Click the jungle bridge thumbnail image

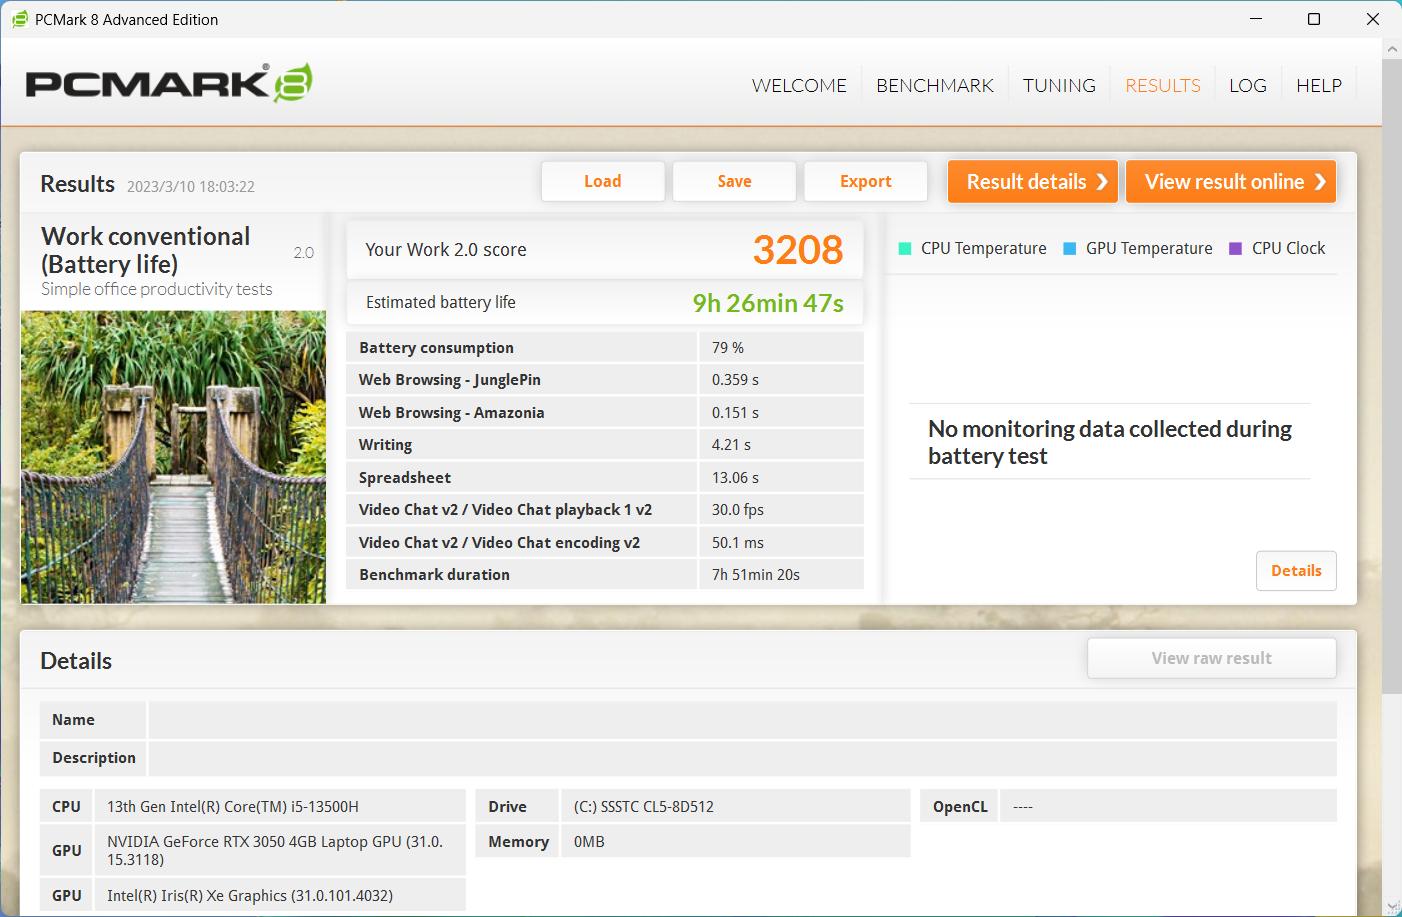tap(173, 457)
